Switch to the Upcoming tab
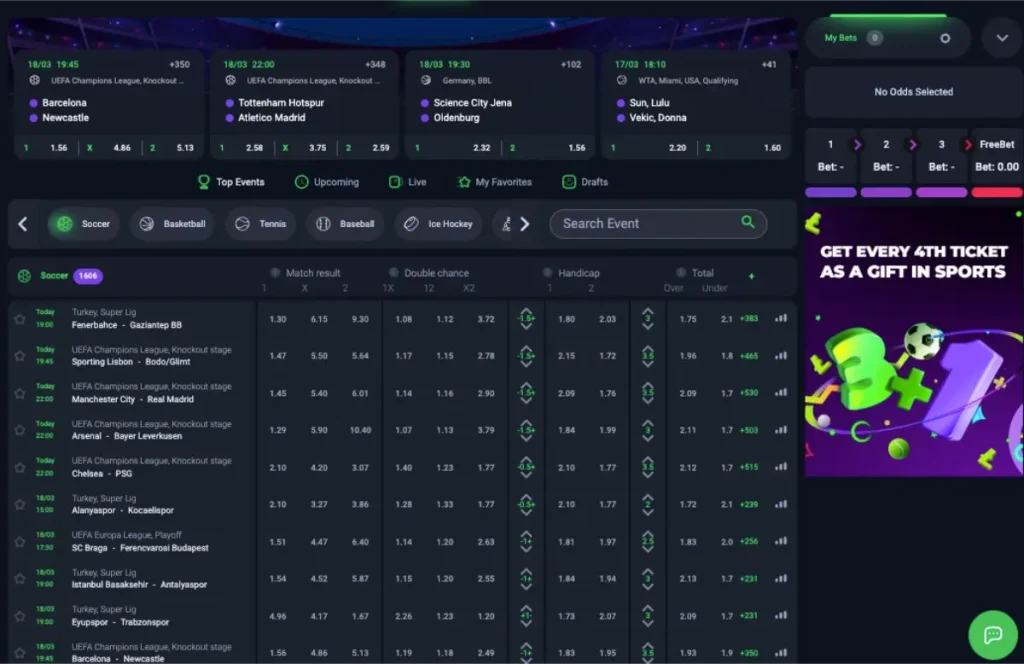The width and height of the screenshot is (1024, 664). [327, 182]
